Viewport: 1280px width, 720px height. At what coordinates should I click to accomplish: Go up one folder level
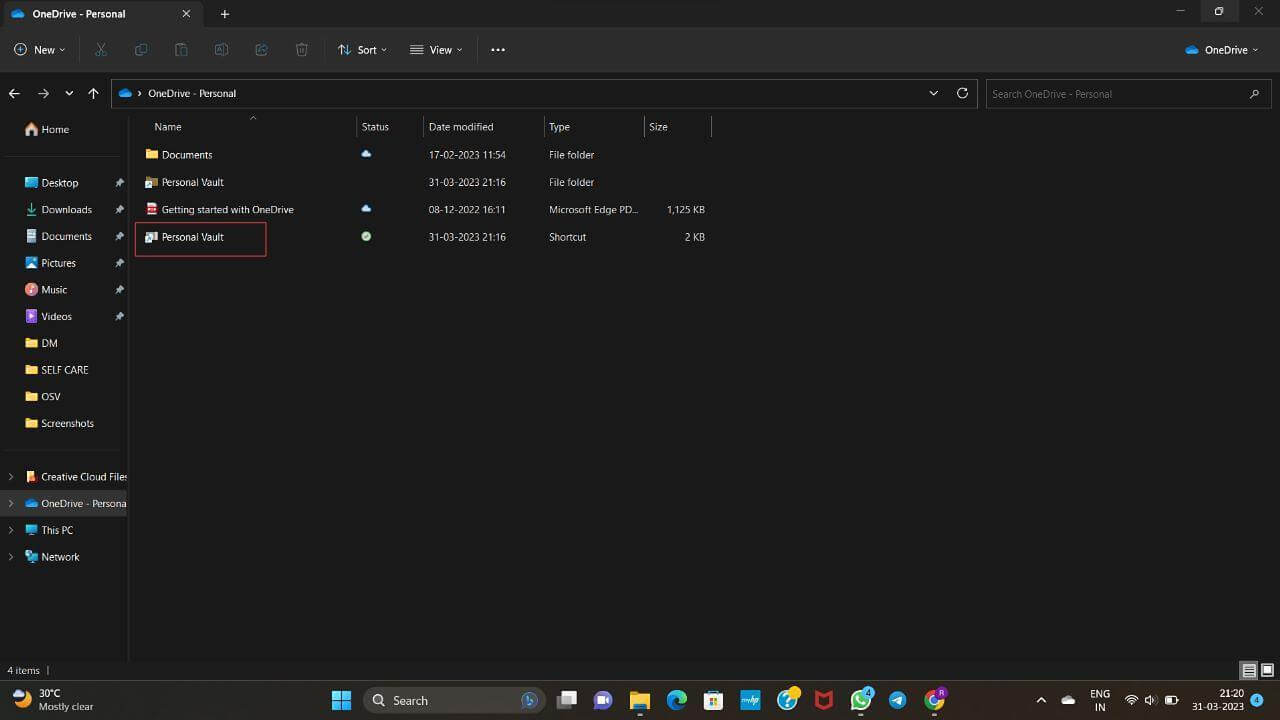[x=93, y=93]
